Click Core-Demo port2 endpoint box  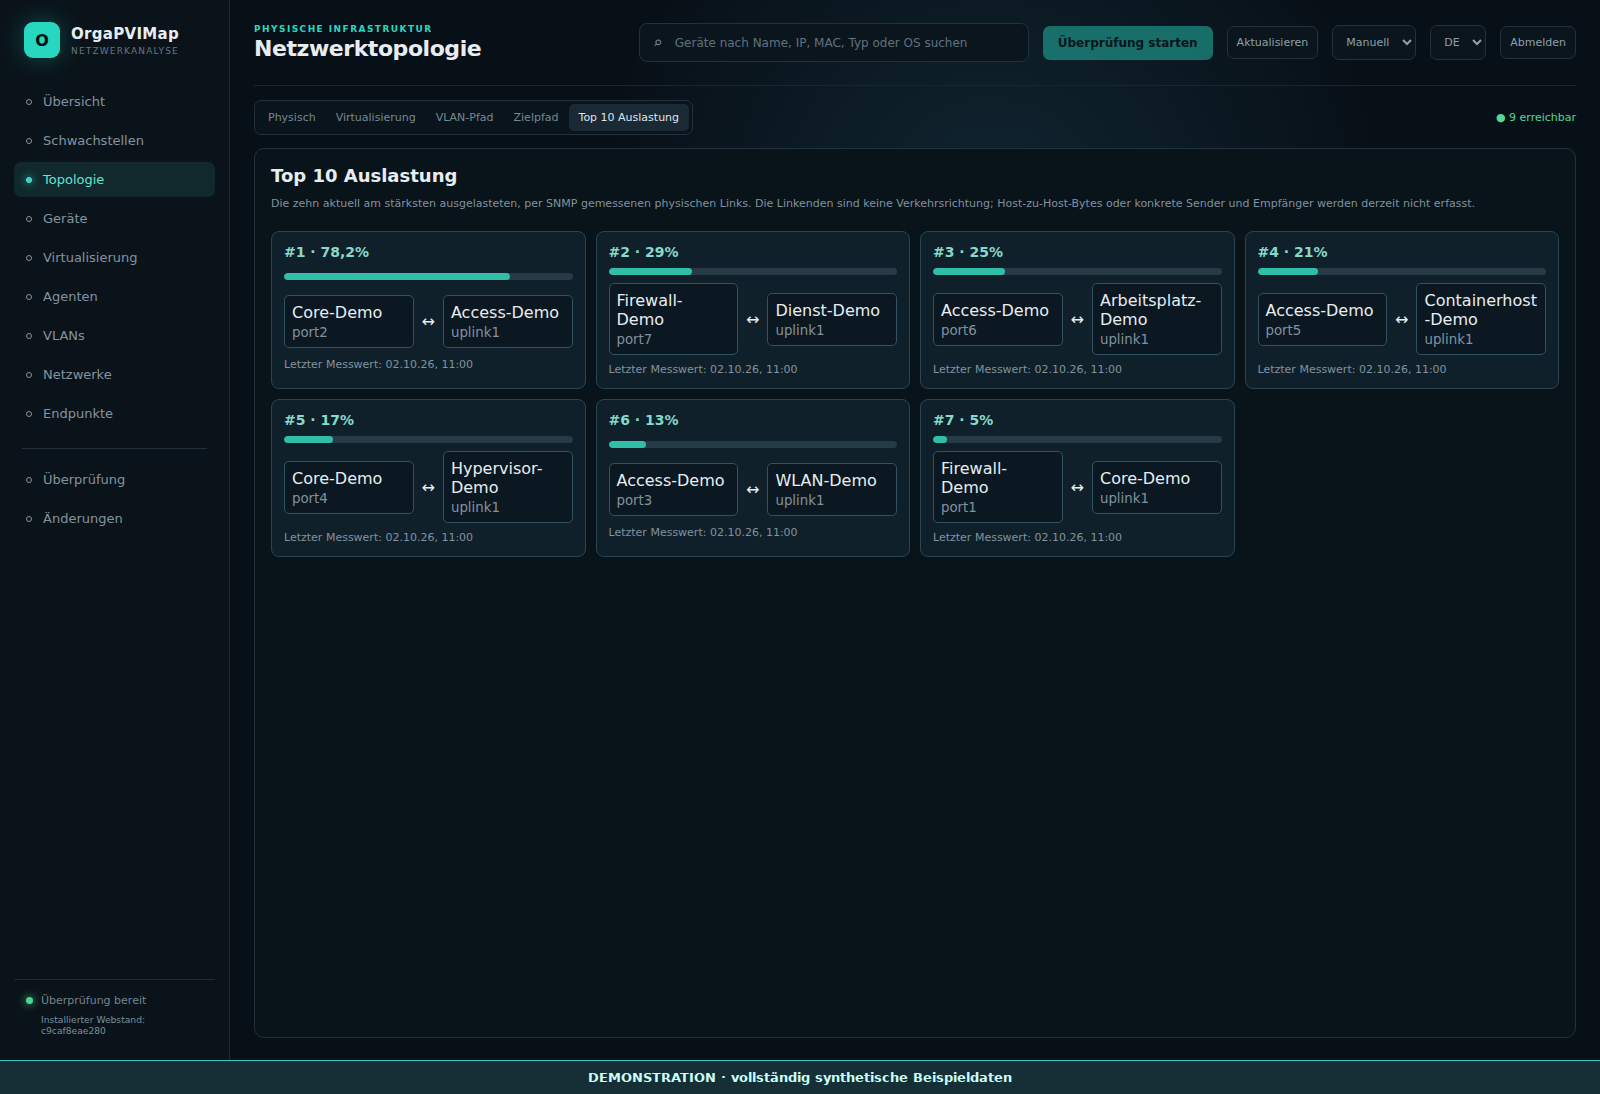point(349,322)
